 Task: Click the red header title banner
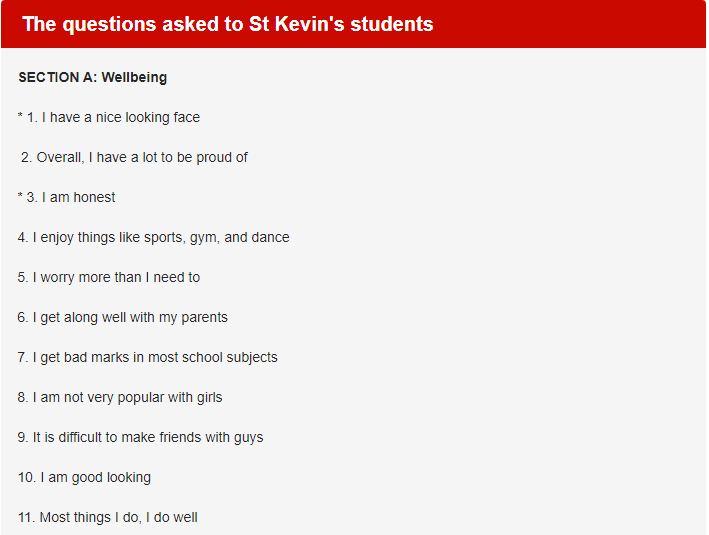(x=354, y=24)
